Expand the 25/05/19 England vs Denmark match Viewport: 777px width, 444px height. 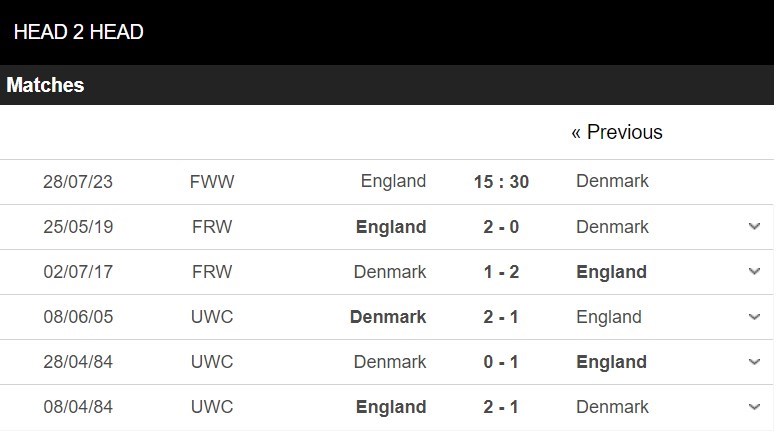pyautogui.click(x=754, y=226)
